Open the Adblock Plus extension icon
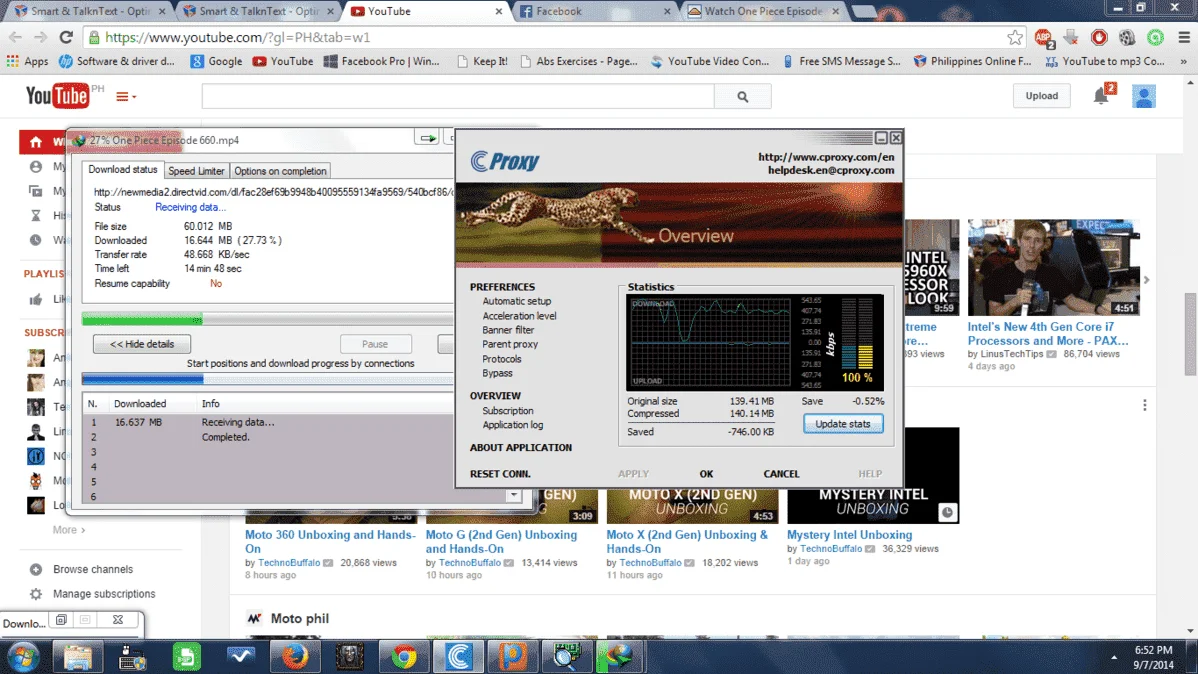 (x=1043, y=37)
